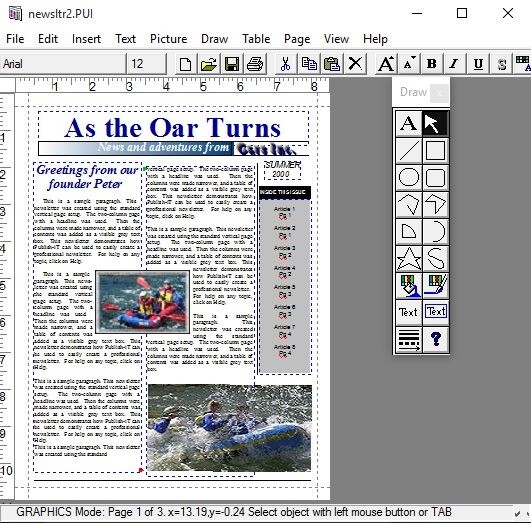The width and height of the screenshot is (531, 523).
Task: Click the Save diskette icon
Action: 232,64
